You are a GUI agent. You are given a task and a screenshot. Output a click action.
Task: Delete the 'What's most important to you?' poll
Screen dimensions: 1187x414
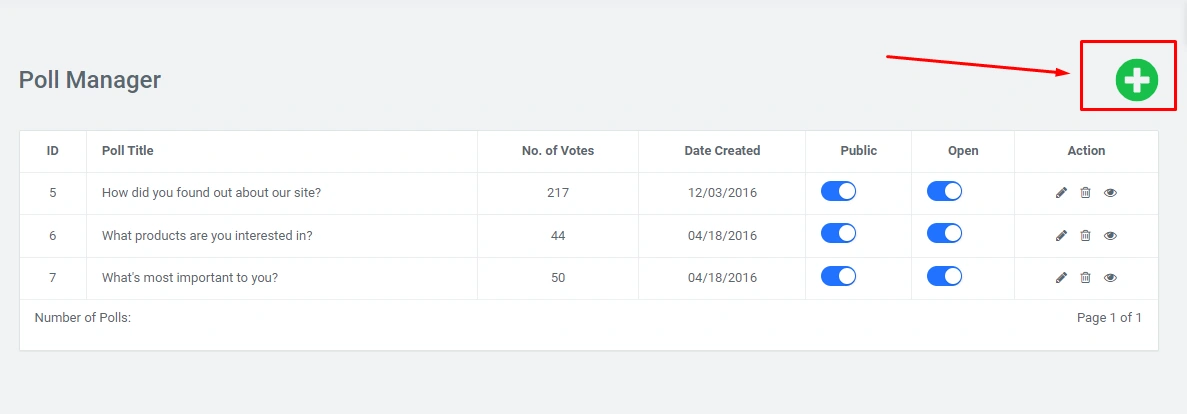click(1085, 278)
